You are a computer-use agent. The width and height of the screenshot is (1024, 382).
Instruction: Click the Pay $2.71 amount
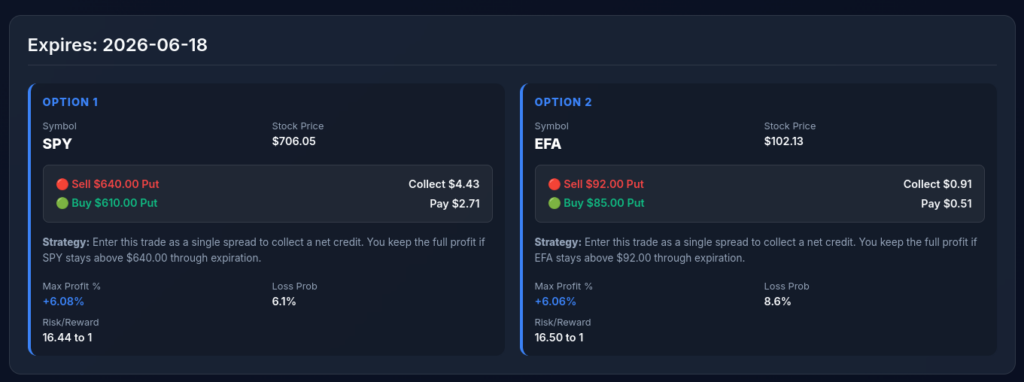coord(455,204)
